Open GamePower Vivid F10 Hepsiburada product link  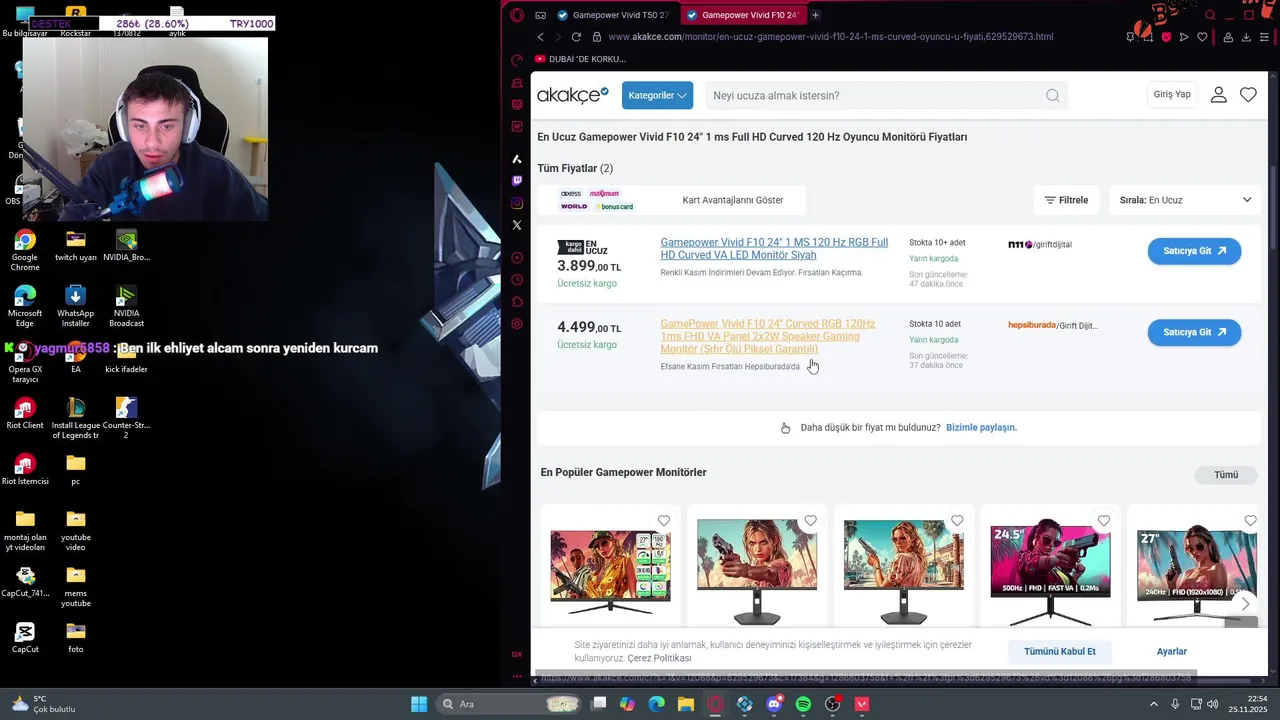768,336
